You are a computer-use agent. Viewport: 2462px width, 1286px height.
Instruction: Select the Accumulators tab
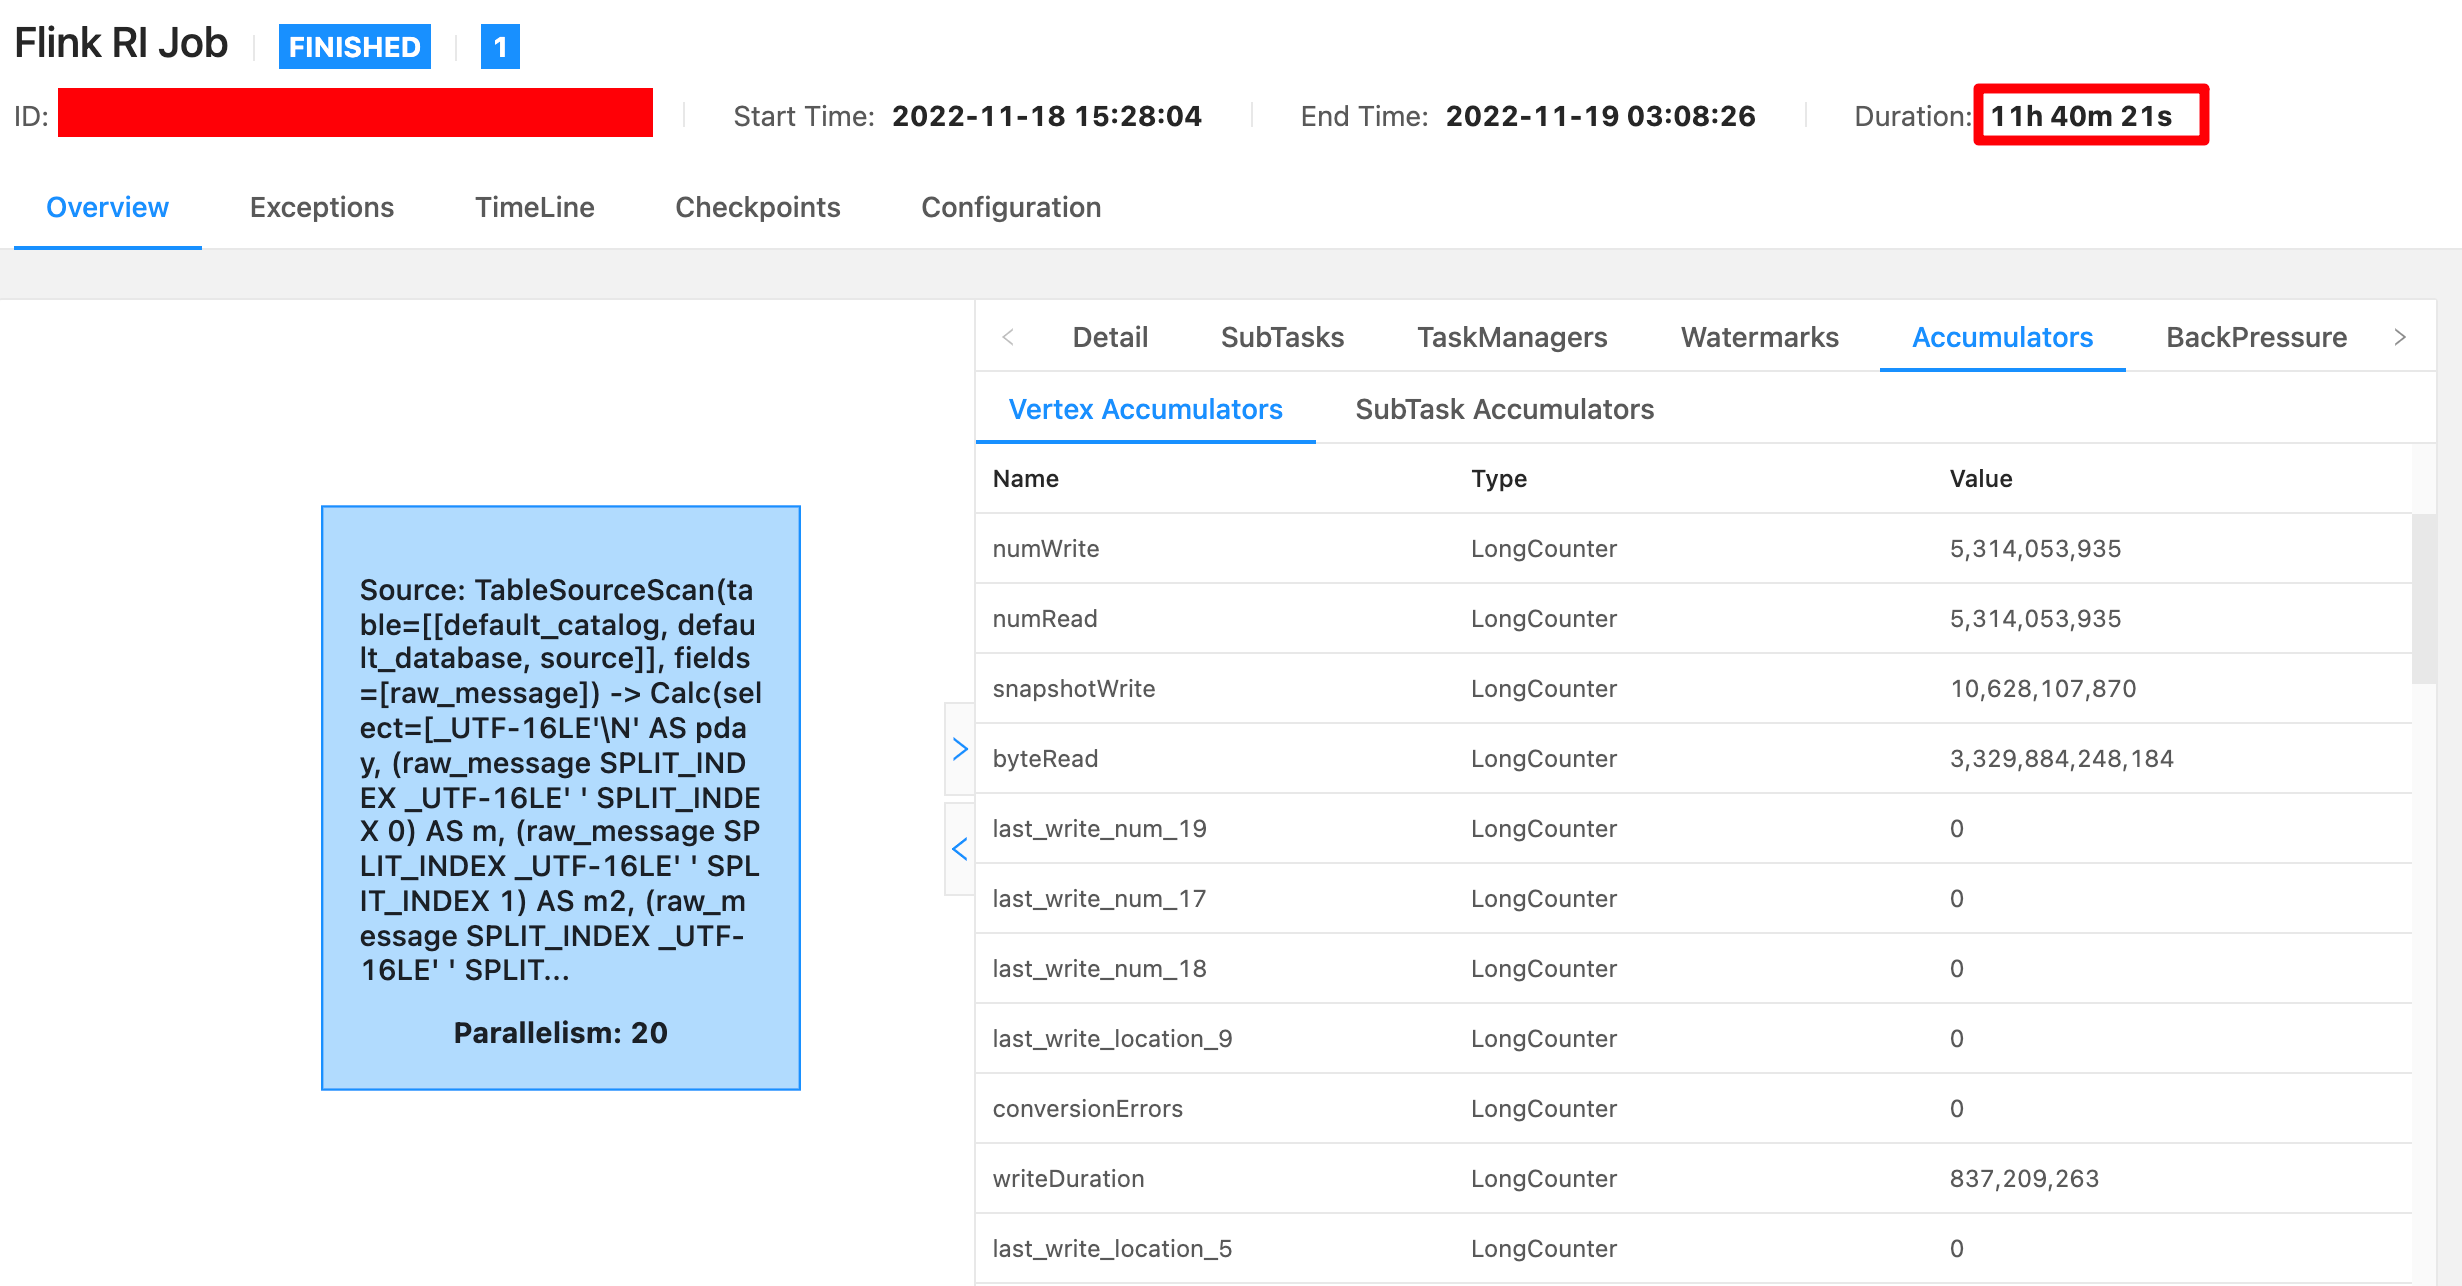pyautogui.click(x=2002, y=337)
